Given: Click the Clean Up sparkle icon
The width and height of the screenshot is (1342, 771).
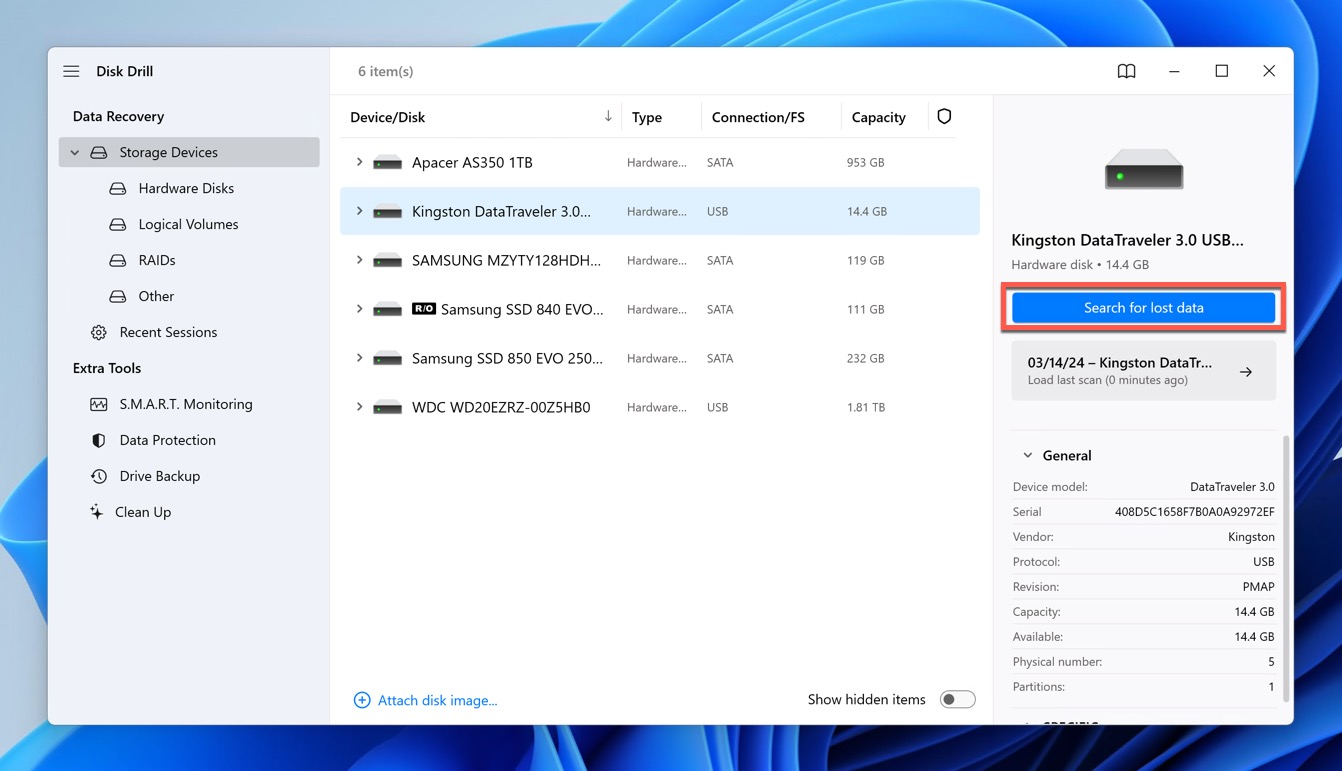Looking at the screenshot, I should (x=96, y=512).
